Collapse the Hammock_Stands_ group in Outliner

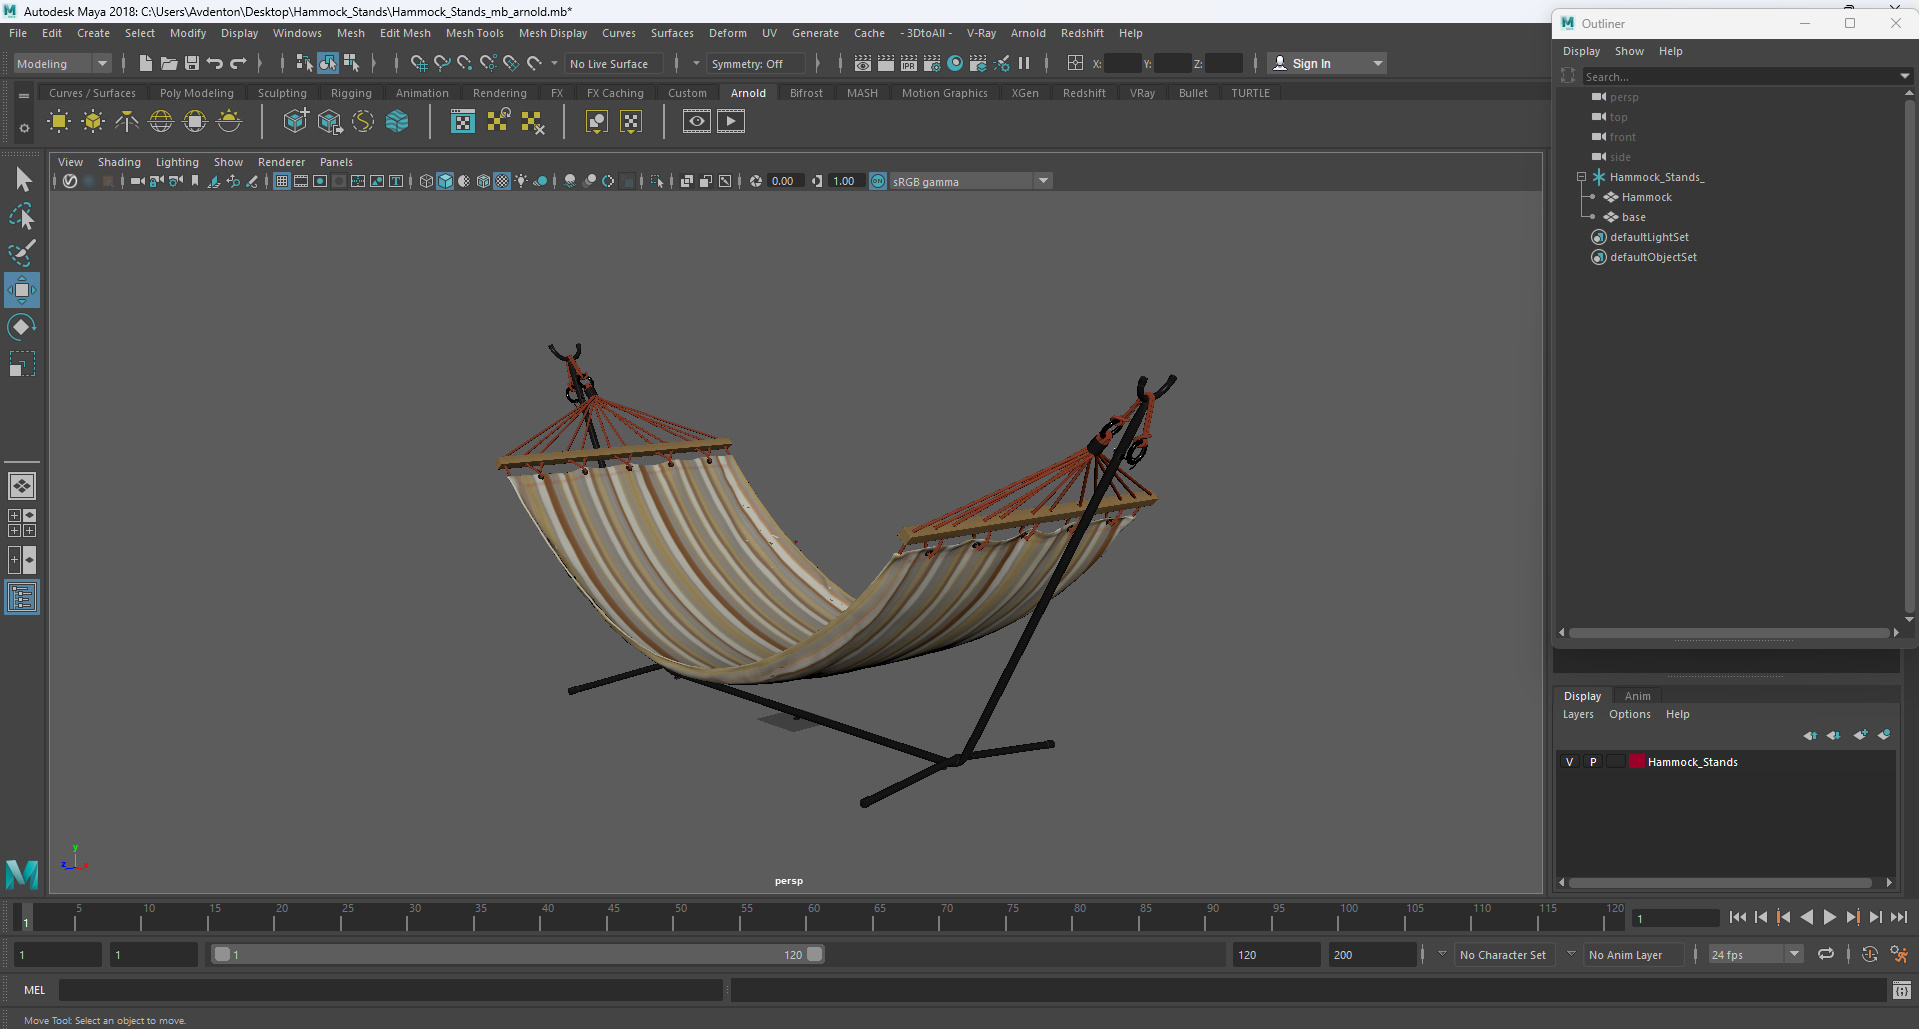[1582, 177]
